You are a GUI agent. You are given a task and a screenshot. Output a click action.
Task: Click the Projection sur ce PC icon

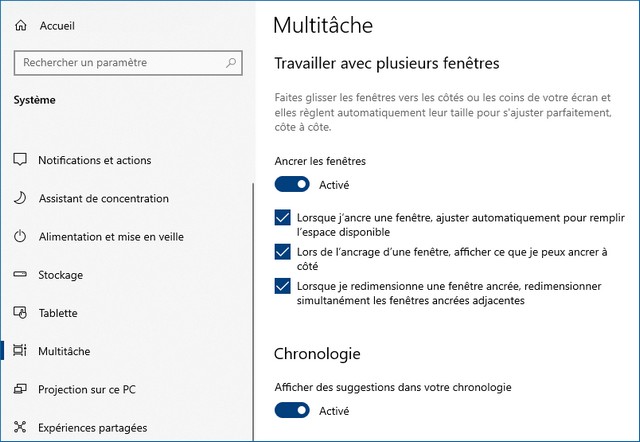(20, 389)
